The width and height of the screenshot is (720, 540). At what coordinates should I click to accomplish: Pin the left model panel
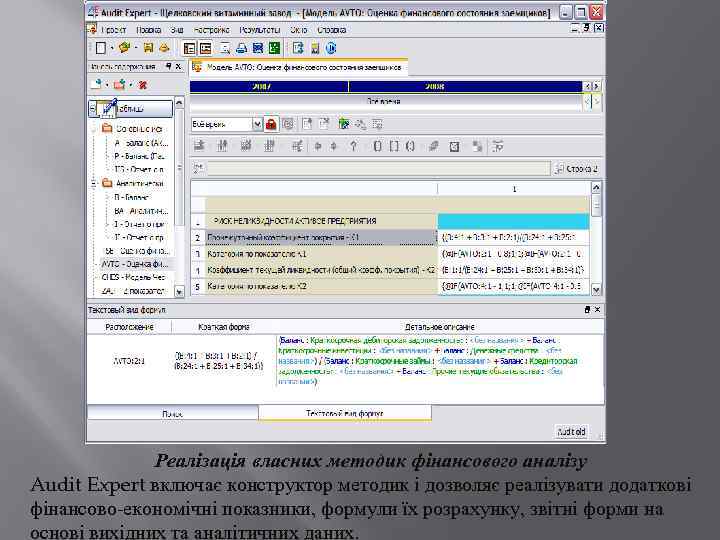click(169, 67)
